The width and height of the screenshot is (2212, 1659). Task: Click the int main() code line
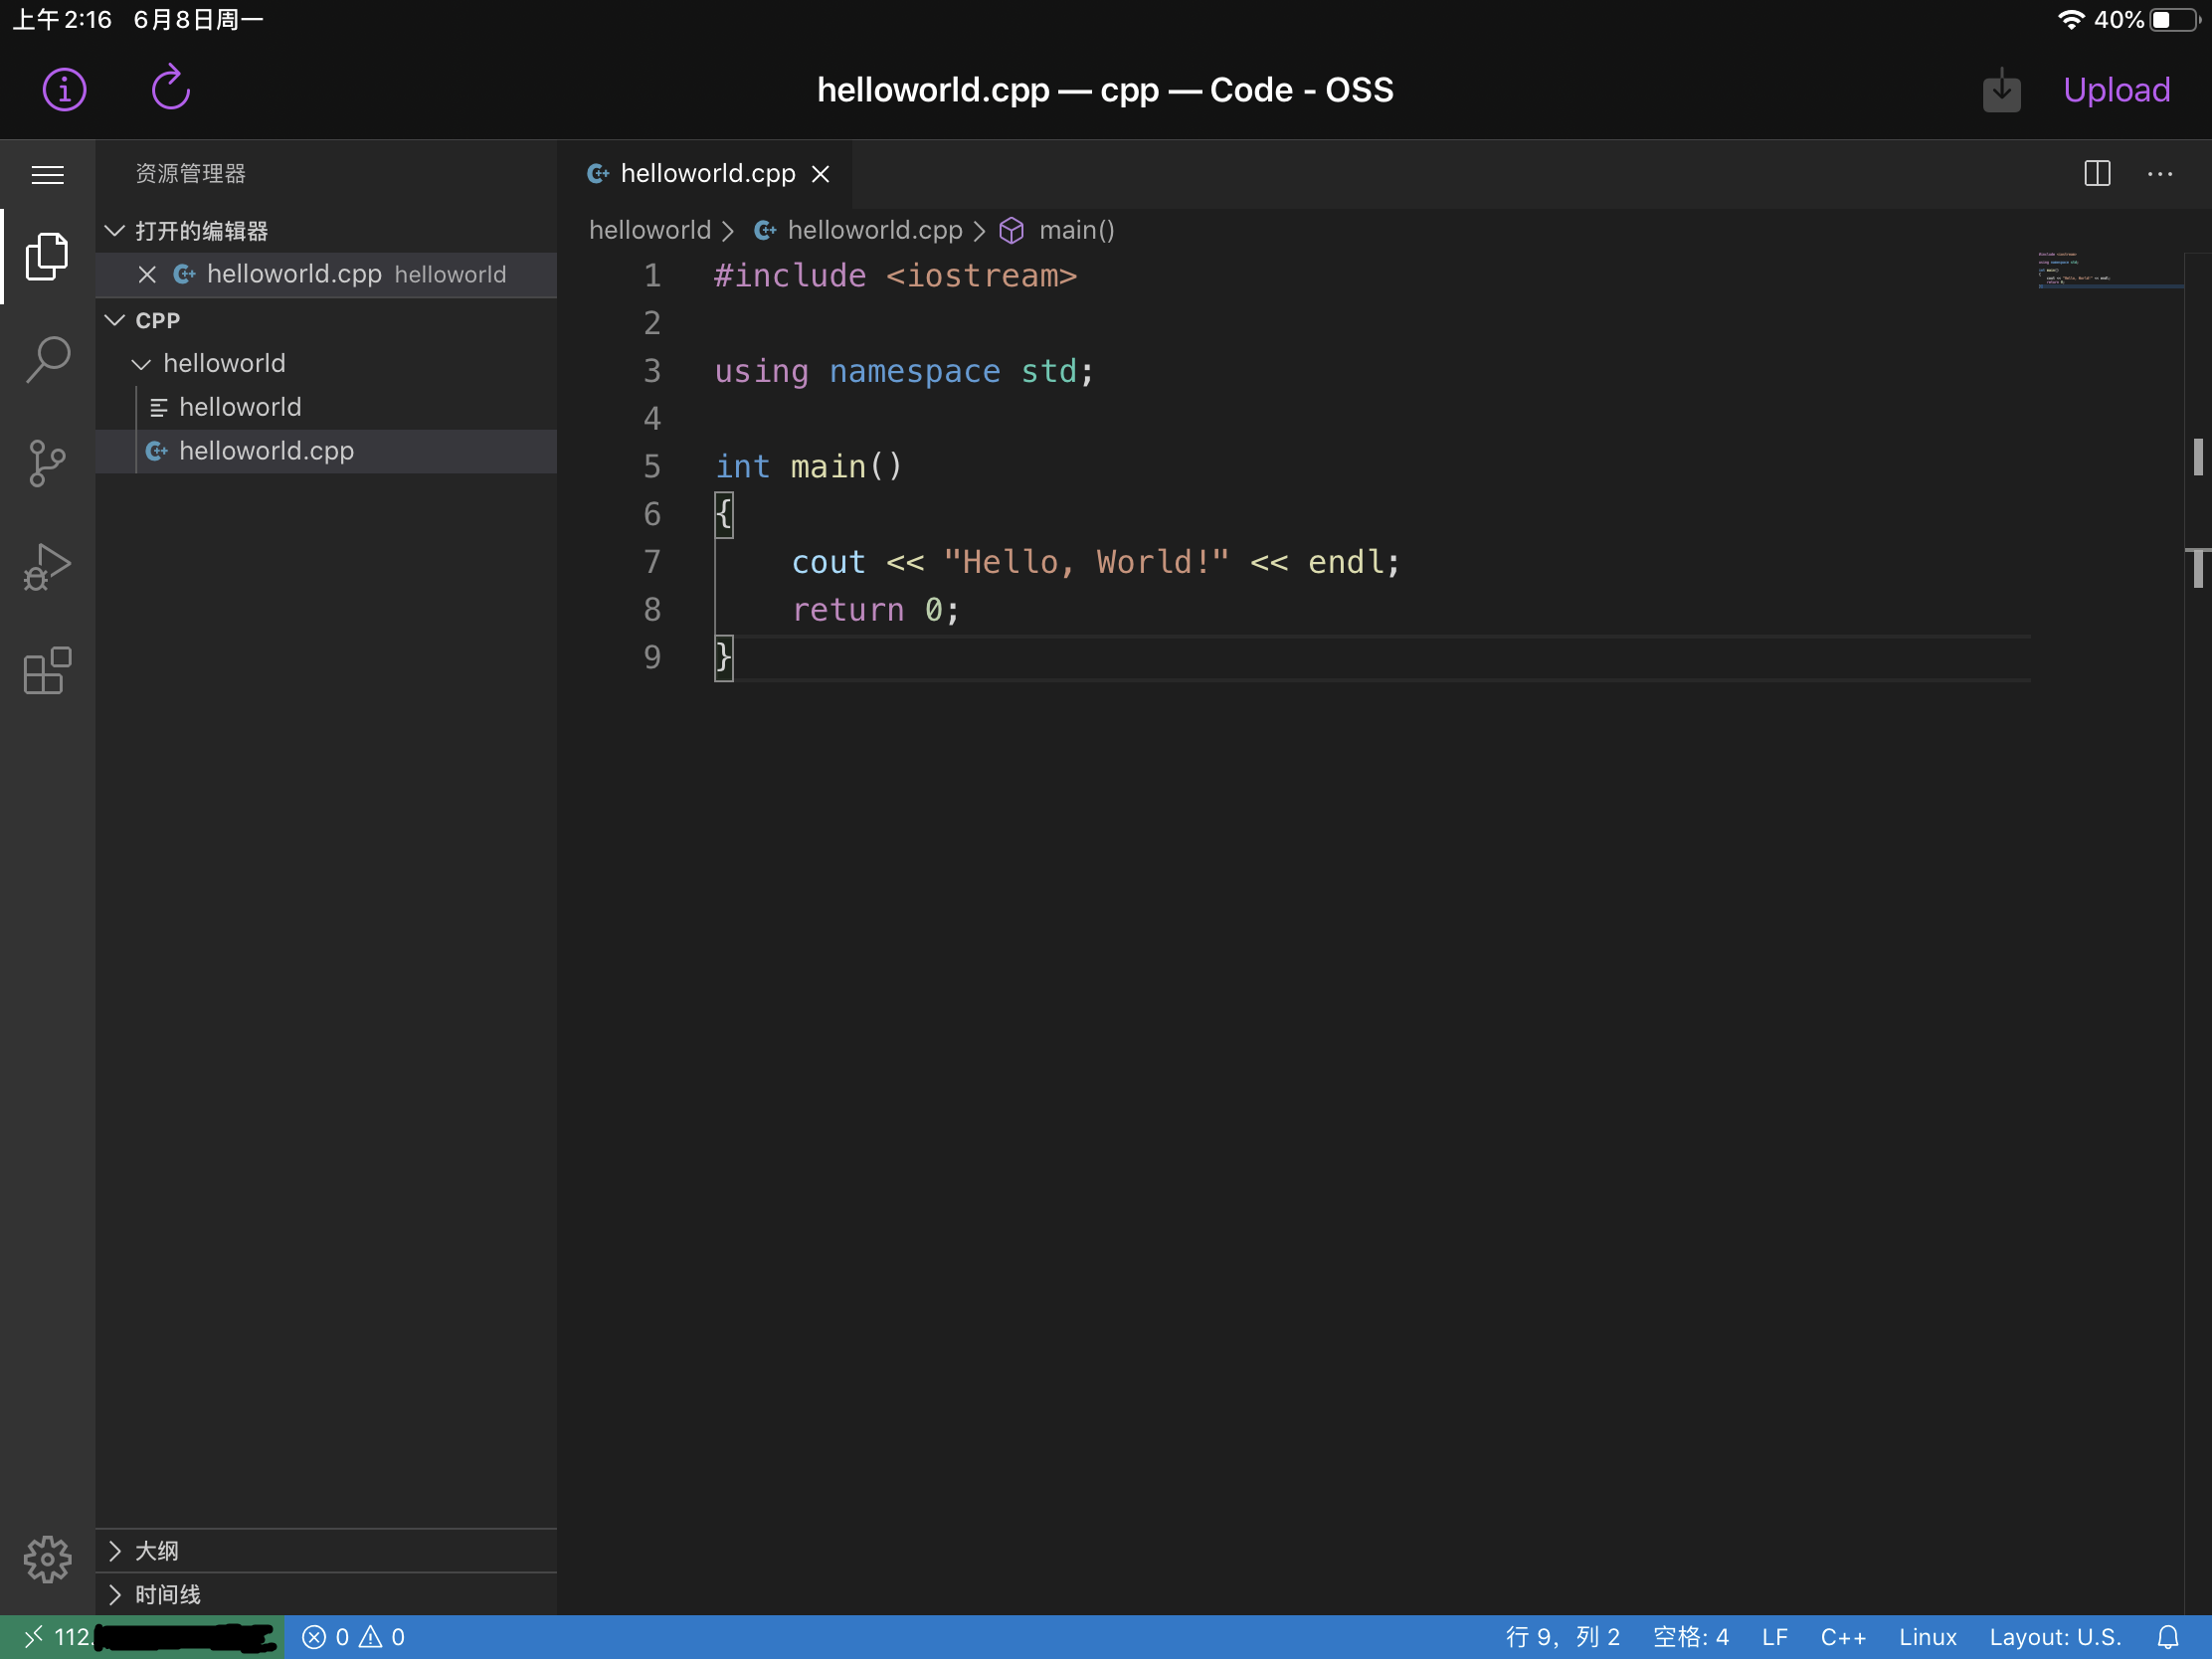tap(808, 467)
